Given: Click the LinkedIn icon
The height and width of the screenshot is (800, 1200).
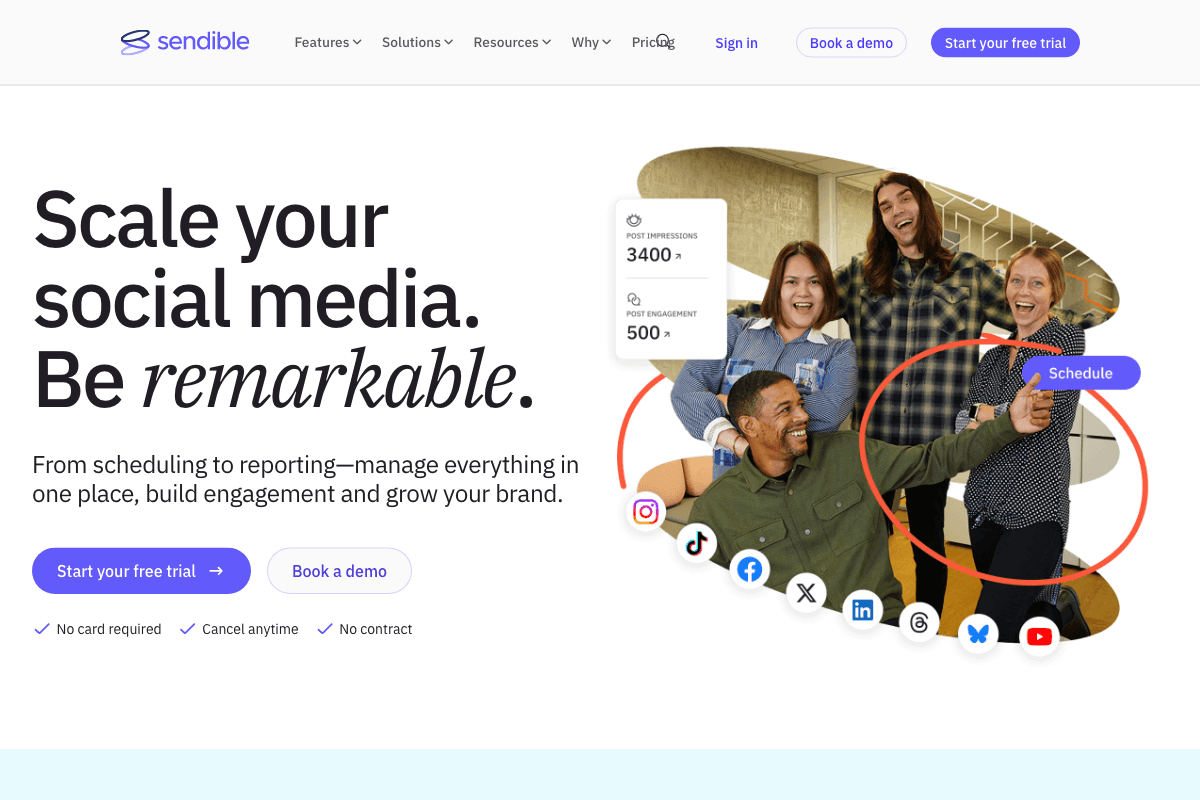Looking at the screenshot, I should tap(862, 610).
